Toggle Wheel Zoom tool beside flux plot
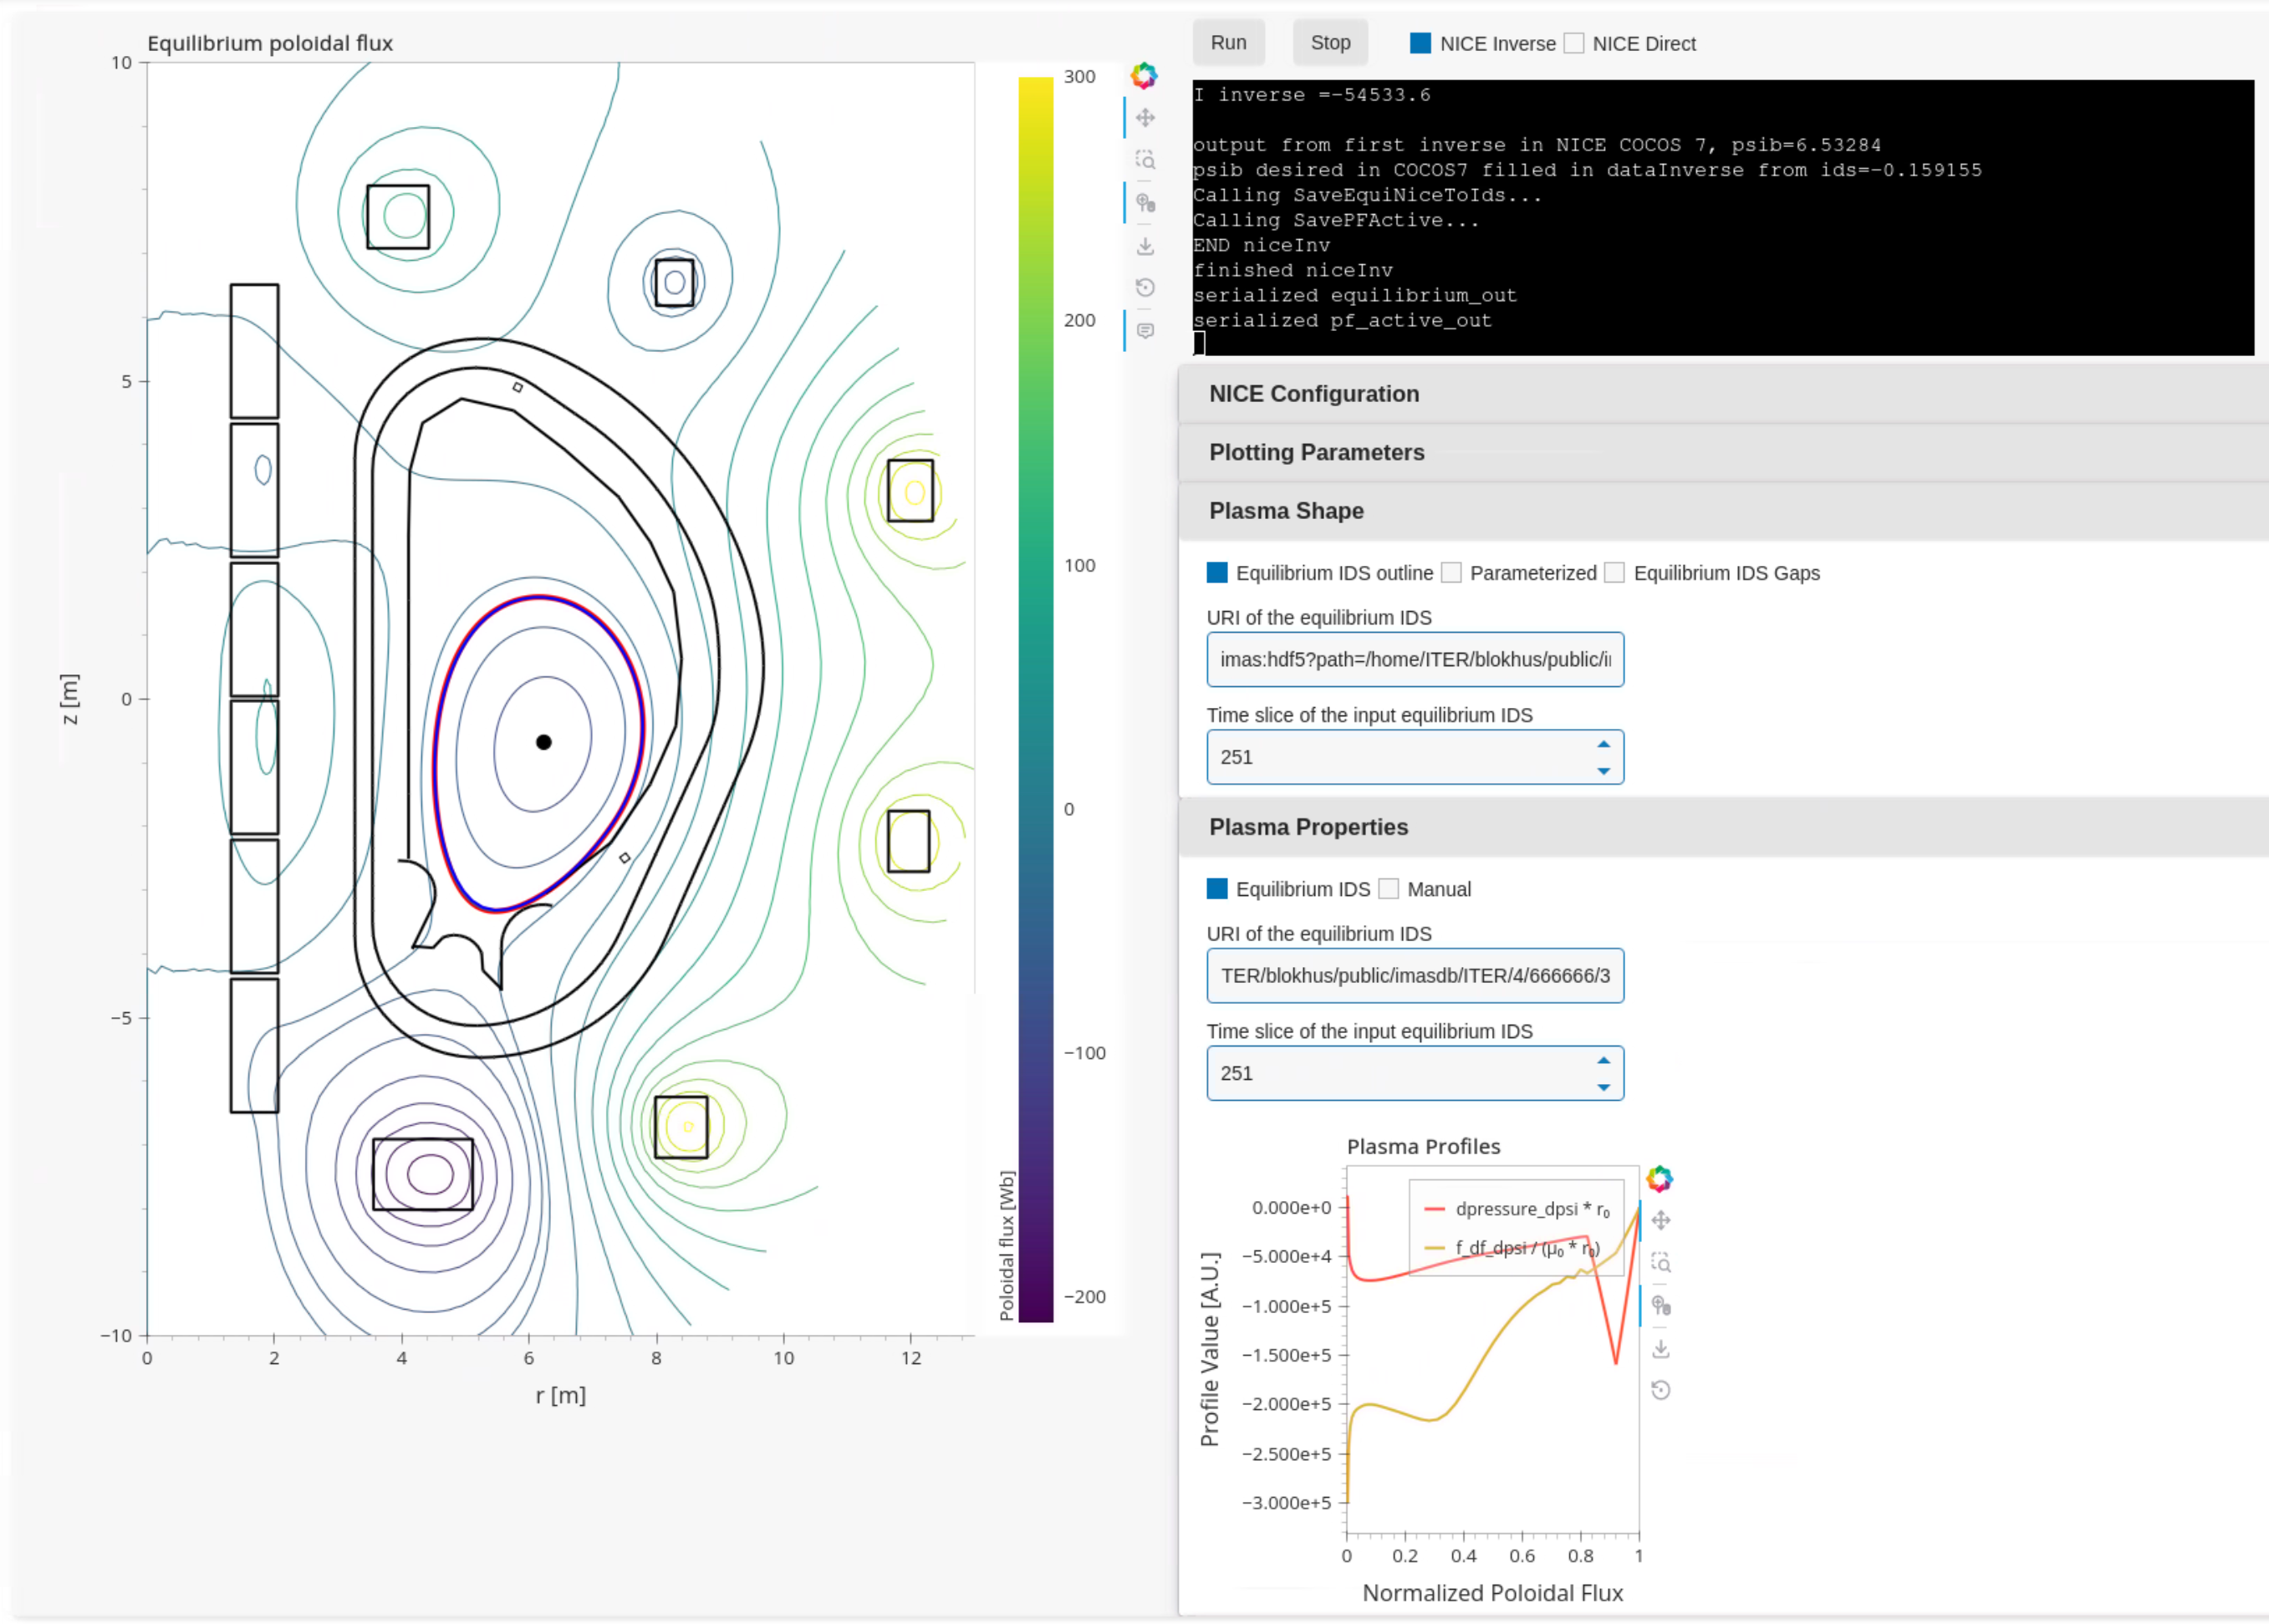Image resolution: width=2269 pixels, height=1624 pixels. [1145, 203]
